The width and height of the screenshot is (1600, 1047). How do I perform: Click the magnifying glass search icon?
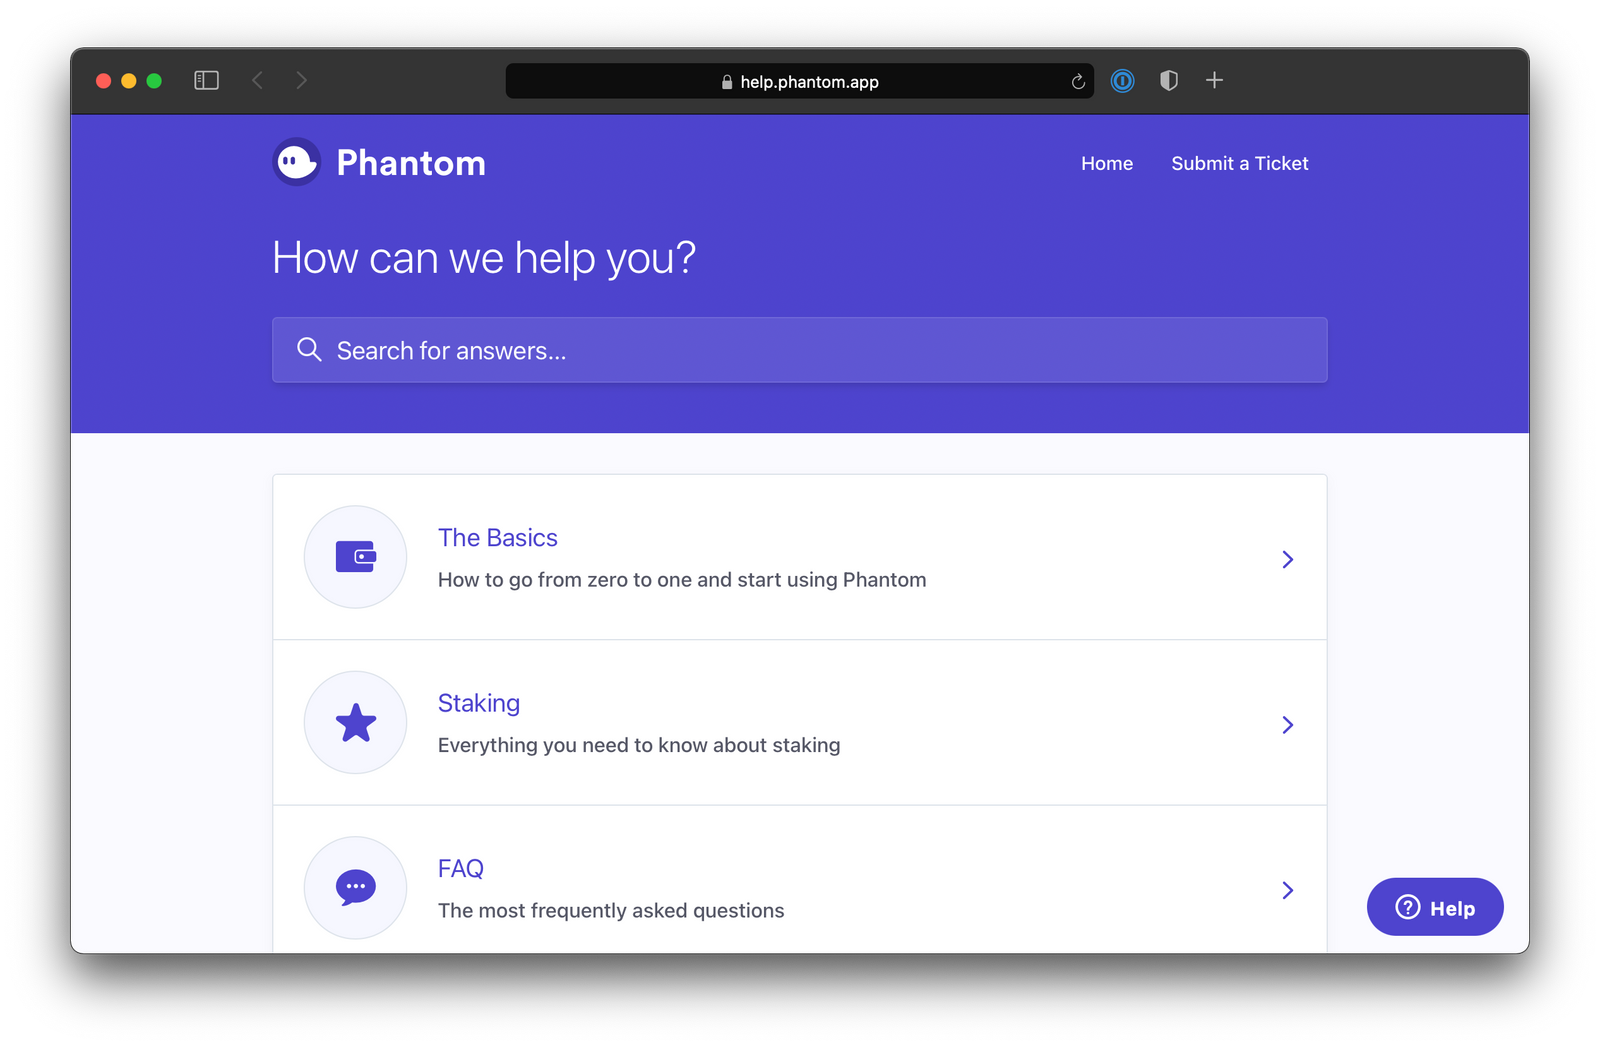pyautogui.click(x=309, y=350)
